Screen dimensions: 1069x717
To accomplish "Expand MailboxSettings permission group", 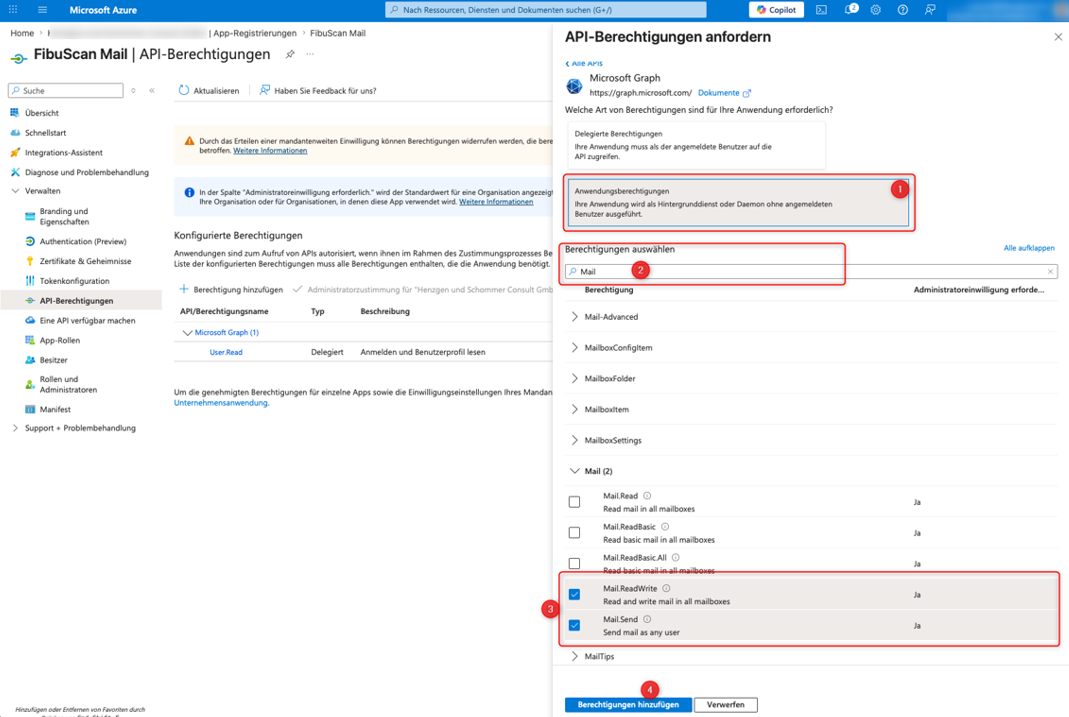I will 575,440.
